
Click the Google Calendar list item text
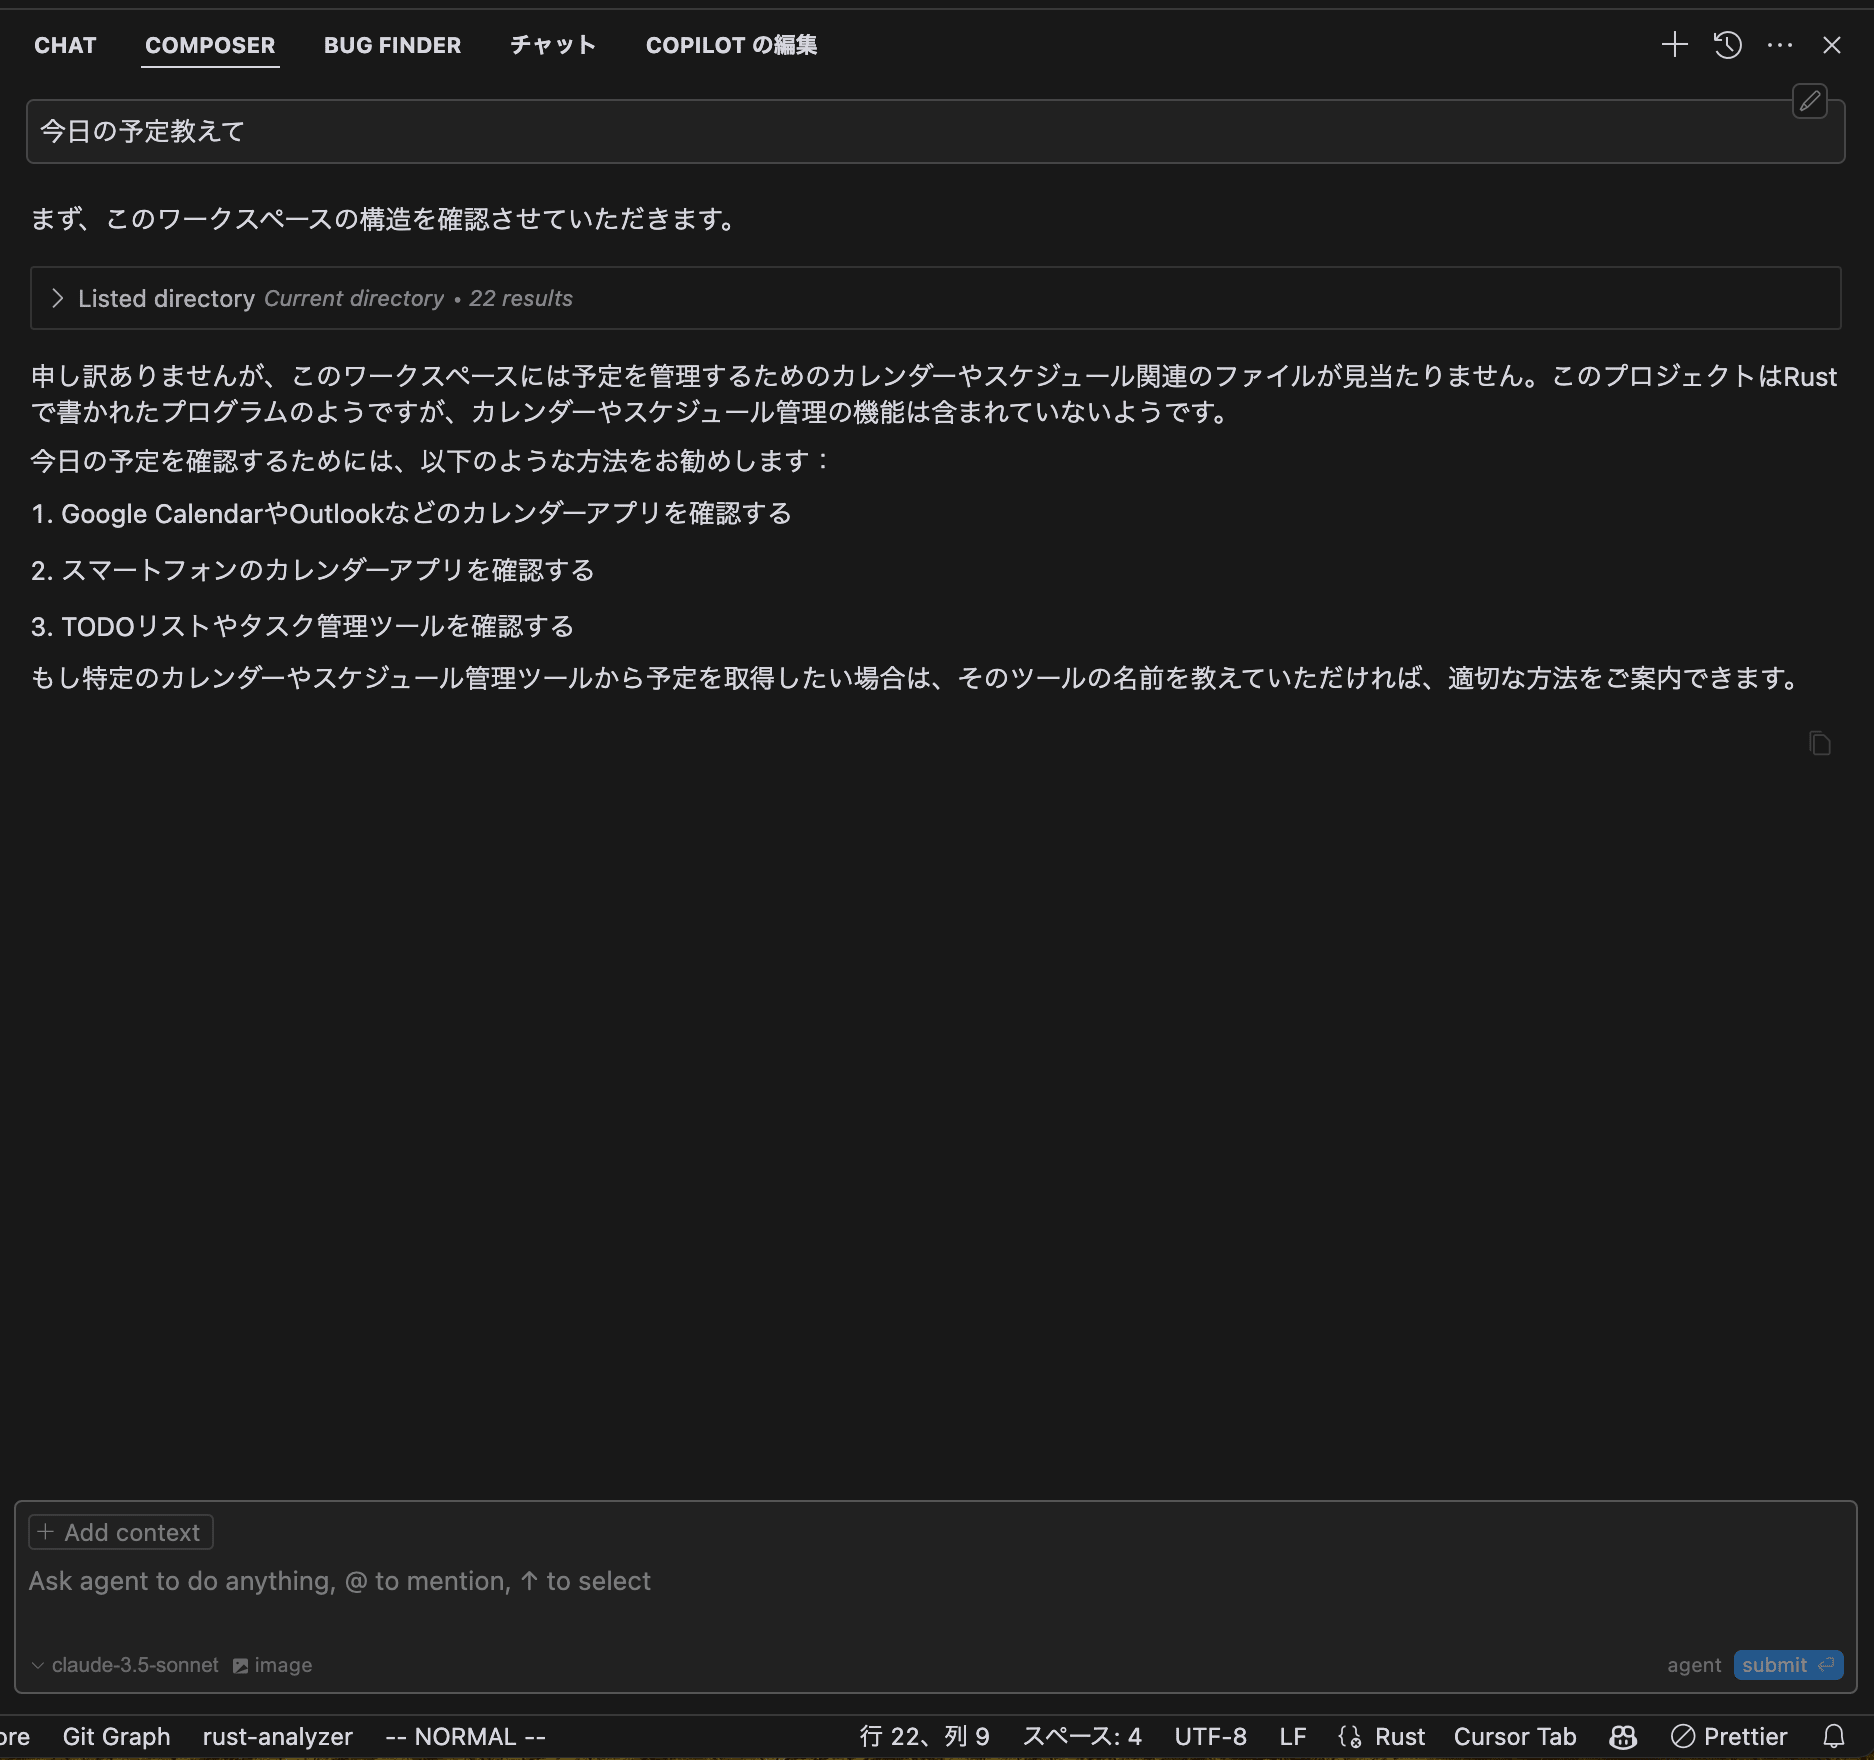click(426, 514)
